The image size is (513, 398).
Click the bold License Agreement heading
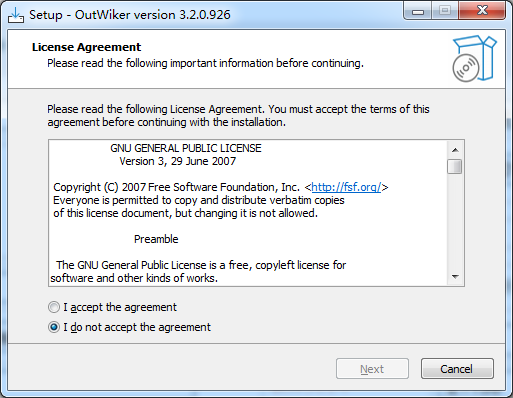point(86,47)
